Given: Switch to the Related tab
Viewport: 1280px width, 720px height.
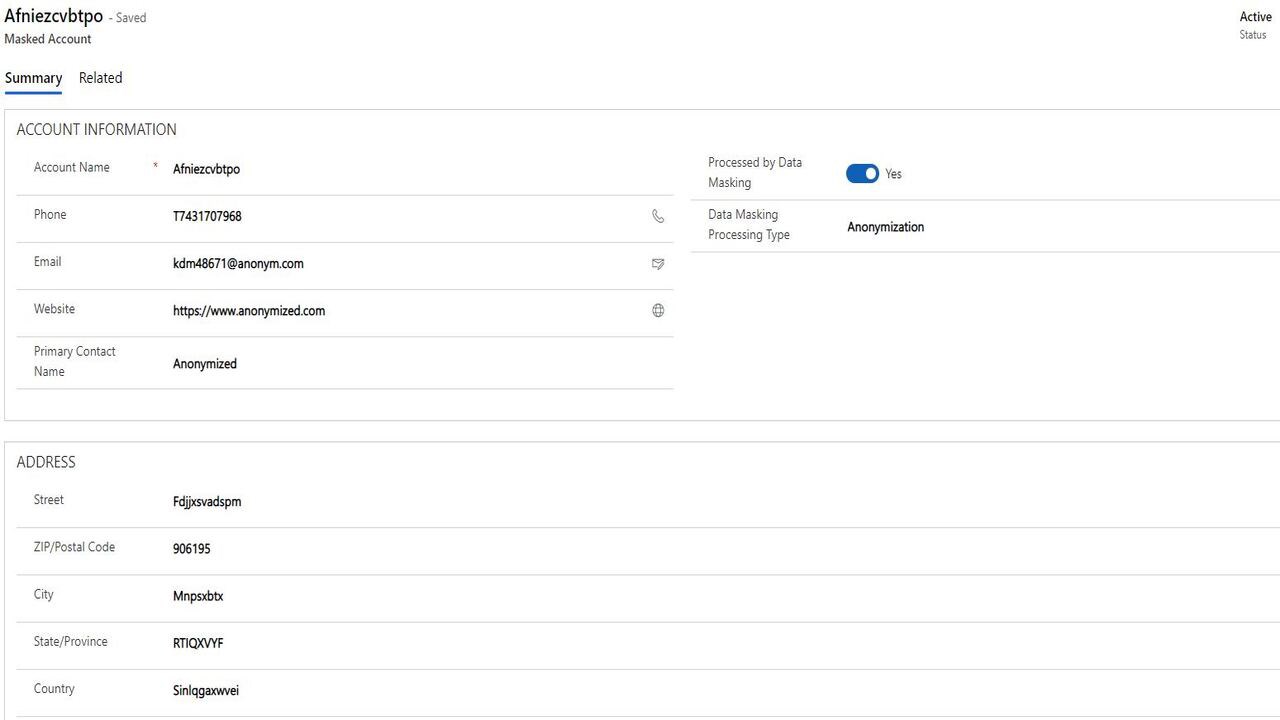Looking at the screenshot, I should 100,78.
